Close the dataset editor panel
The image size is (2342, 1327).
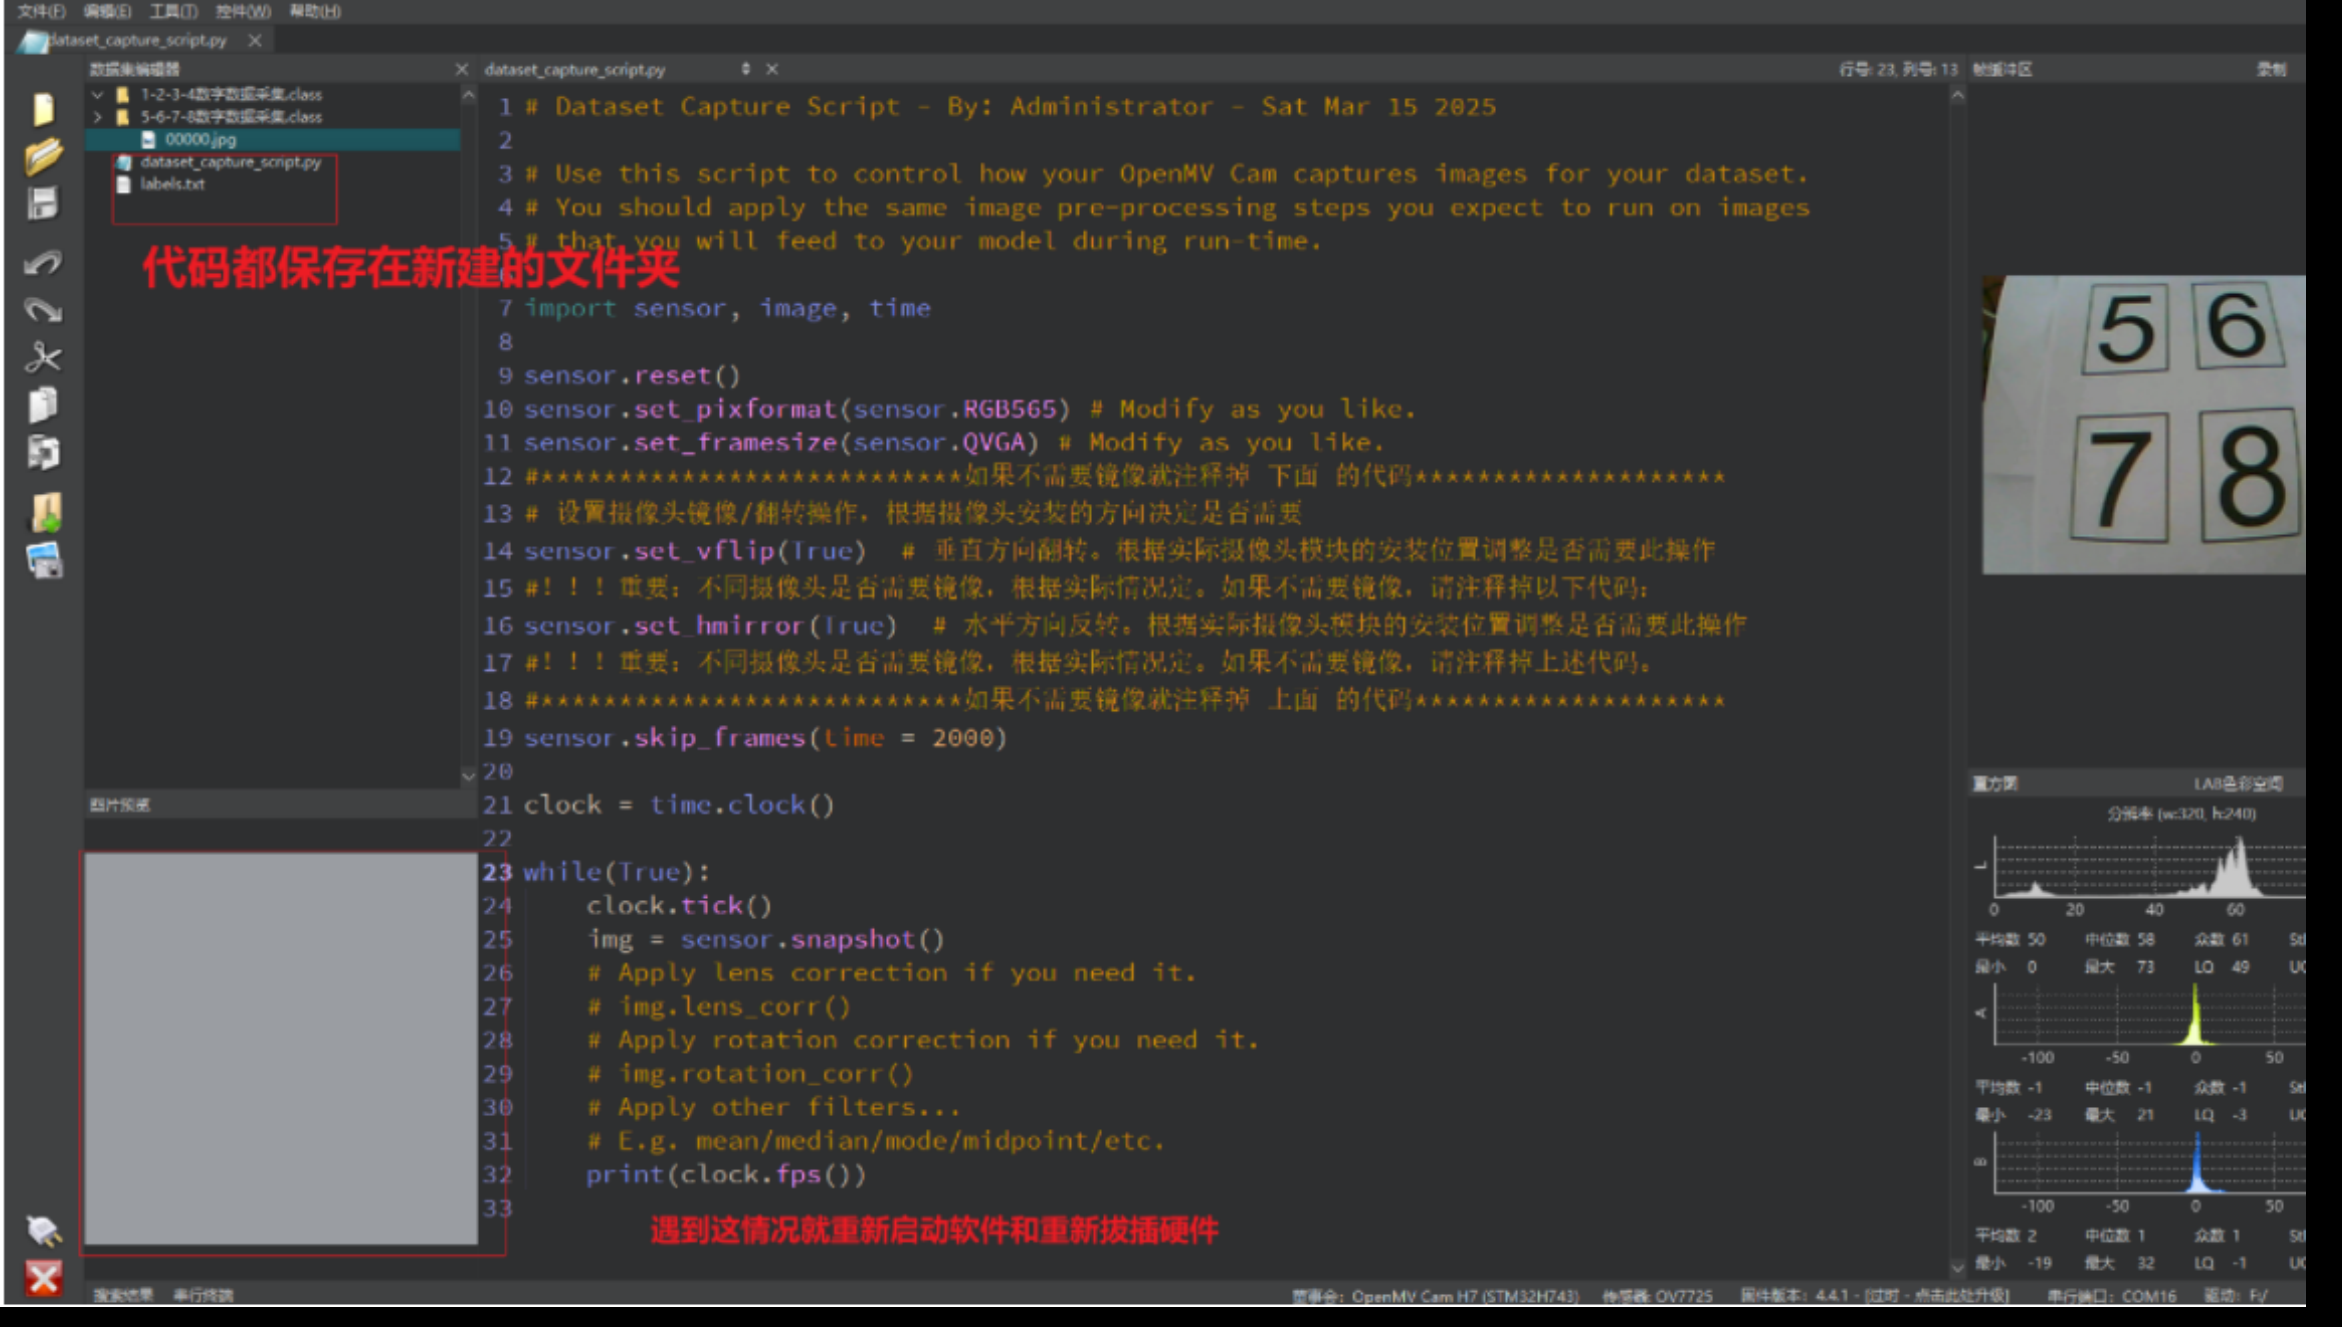coord(461,69)
